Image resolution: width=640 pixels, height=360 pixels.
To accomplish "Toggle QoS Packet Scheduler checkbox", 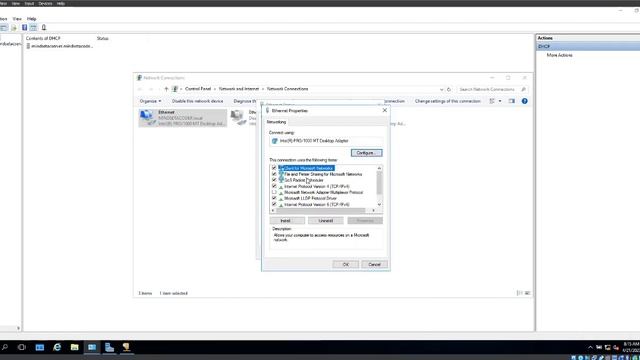I will 274,180.
